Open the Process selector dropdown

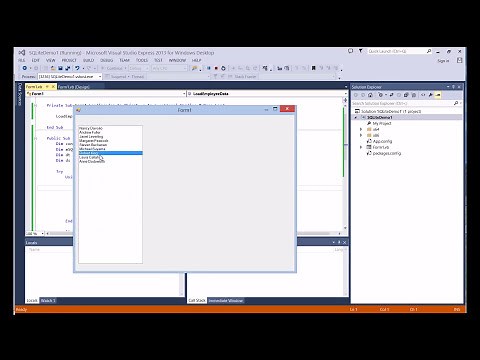(x=70, y=77)
